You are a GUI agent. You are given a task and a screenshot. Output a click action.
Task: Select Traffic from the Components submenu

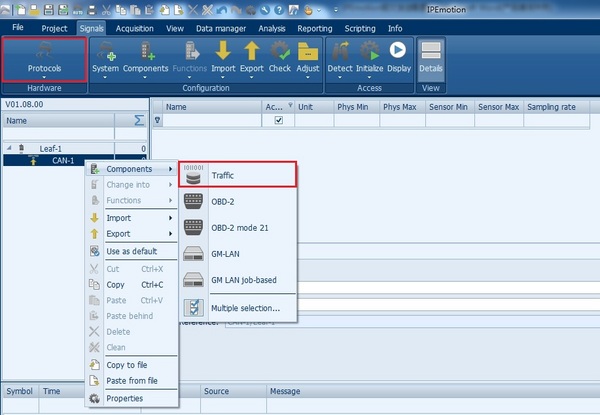(238, 175)
